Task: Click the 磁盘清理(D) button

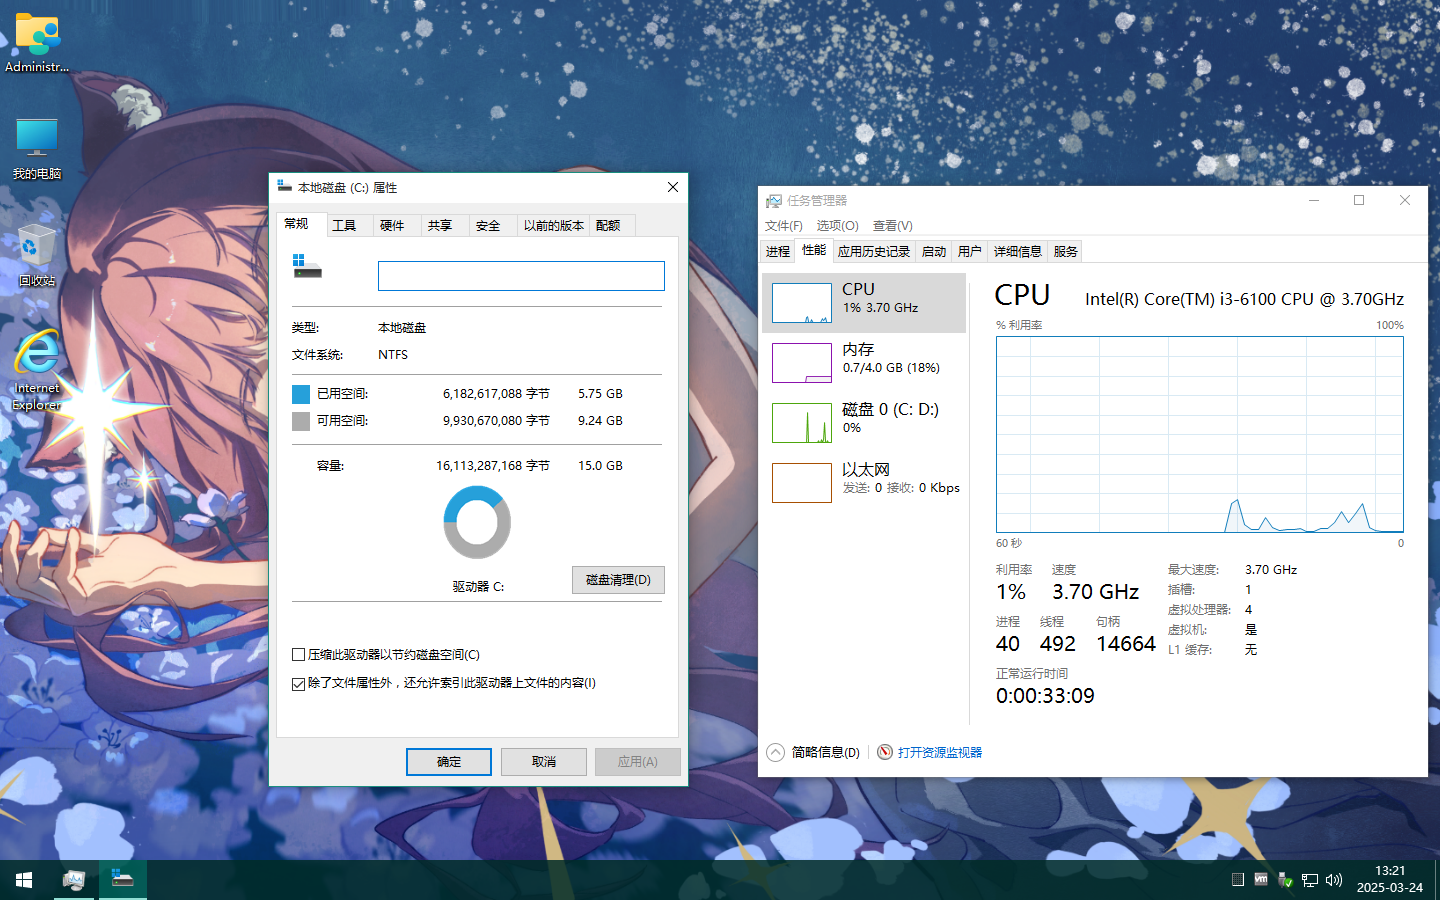Action: 618,580
